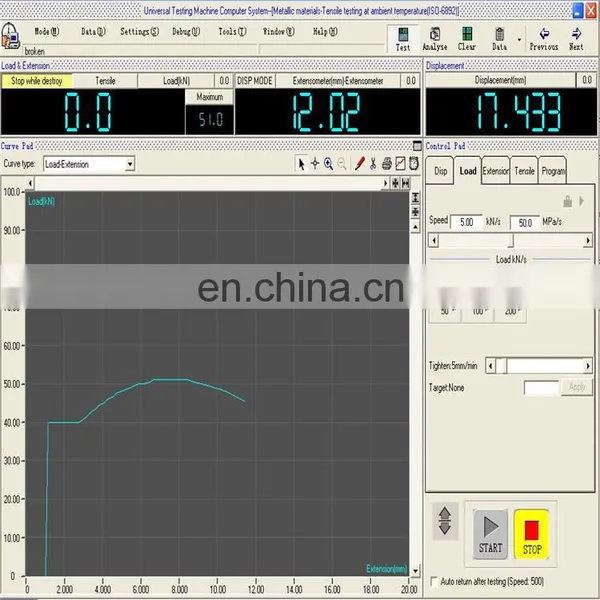Click the Speed slider left arrow
The width and height of the screenshot is (600, 600).
[x=434, y=241]
